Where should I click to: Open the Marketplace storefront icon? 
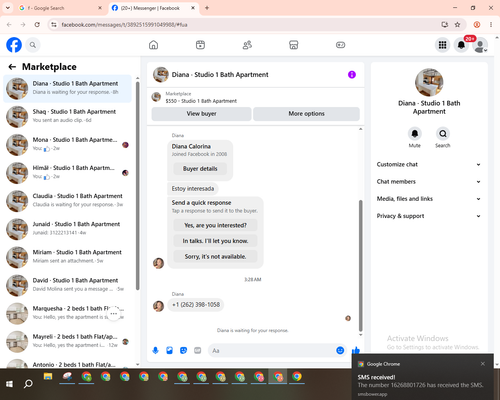[x=294, y=45]
